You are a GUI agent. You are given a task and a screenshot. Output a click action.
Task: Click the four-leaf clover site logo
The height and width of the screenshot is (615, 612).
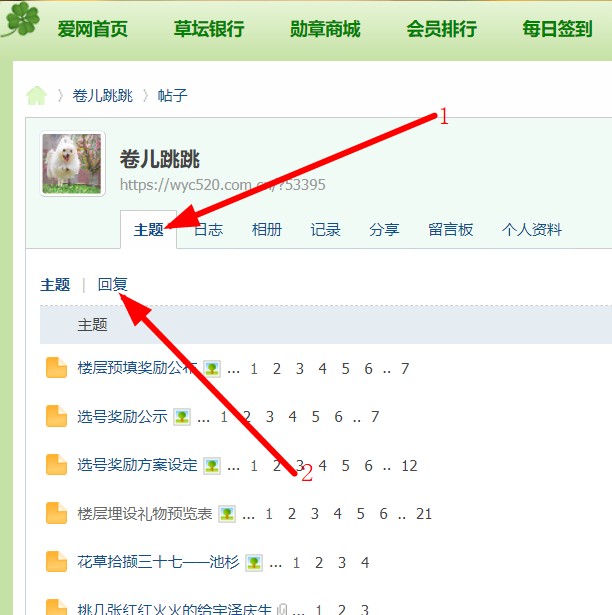point(21,19)
